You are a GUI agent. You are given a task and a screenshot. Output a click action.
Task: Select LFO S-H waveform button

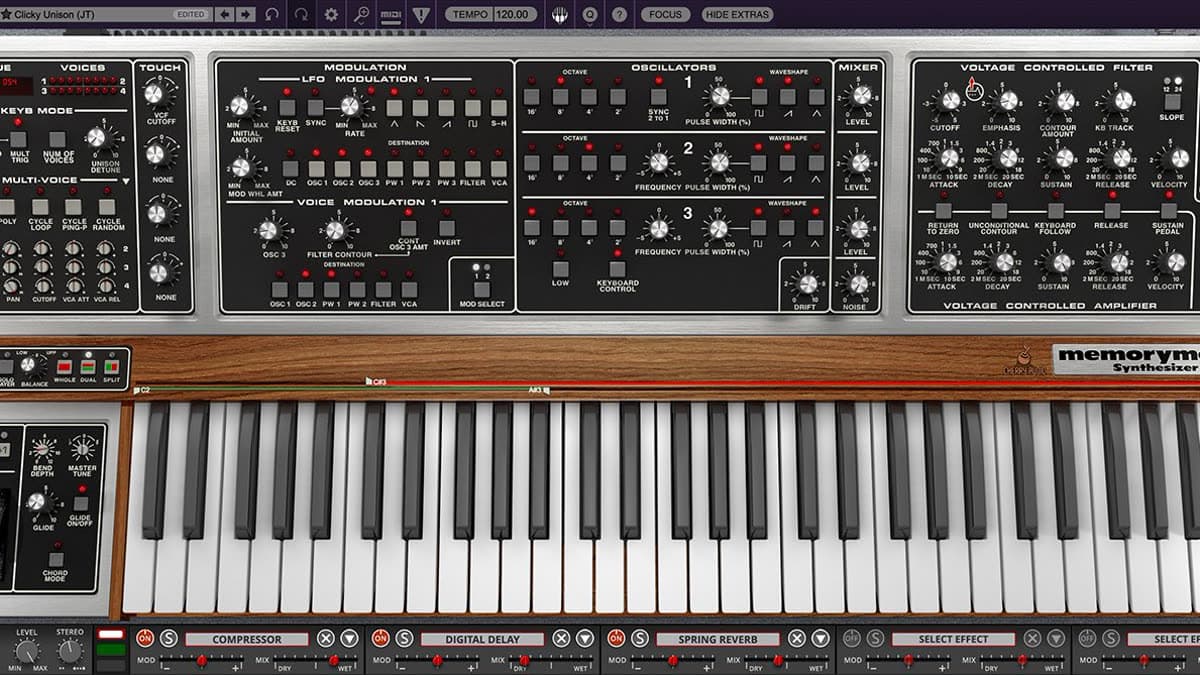pos(498,107)
